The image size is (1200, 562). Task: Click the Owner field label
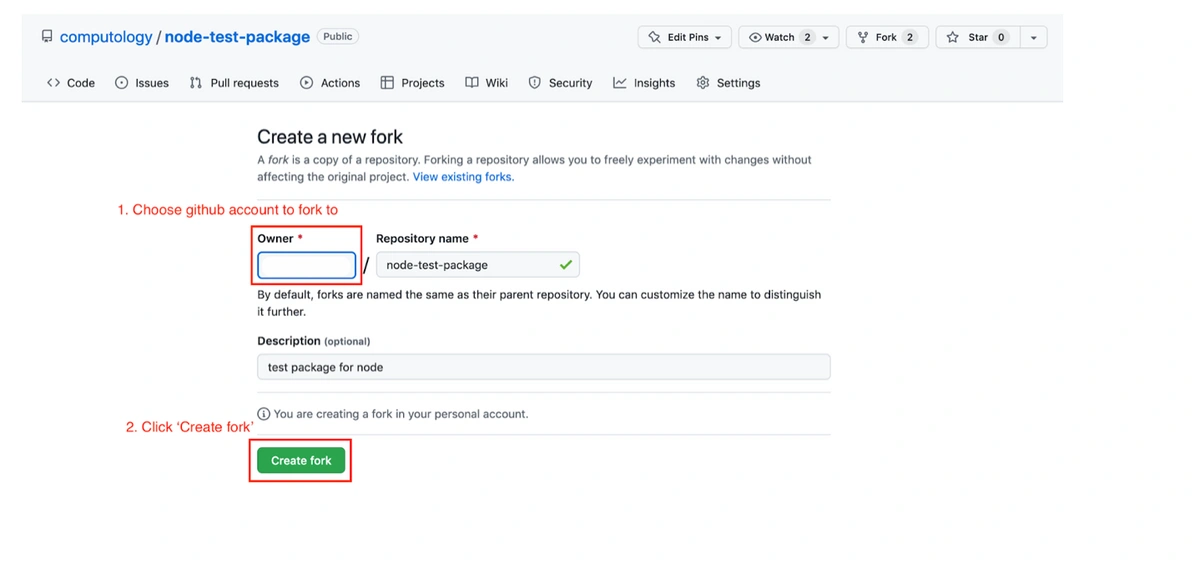pyautogui.click(x=280, y=239)
